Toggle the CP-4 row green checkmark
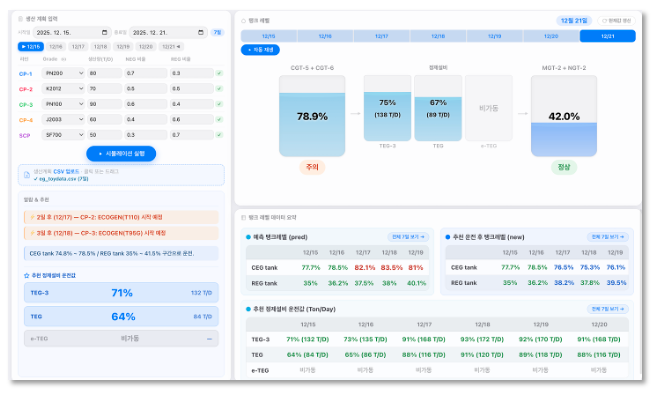Viewport: 659px width, 403px height. point(219,119)
